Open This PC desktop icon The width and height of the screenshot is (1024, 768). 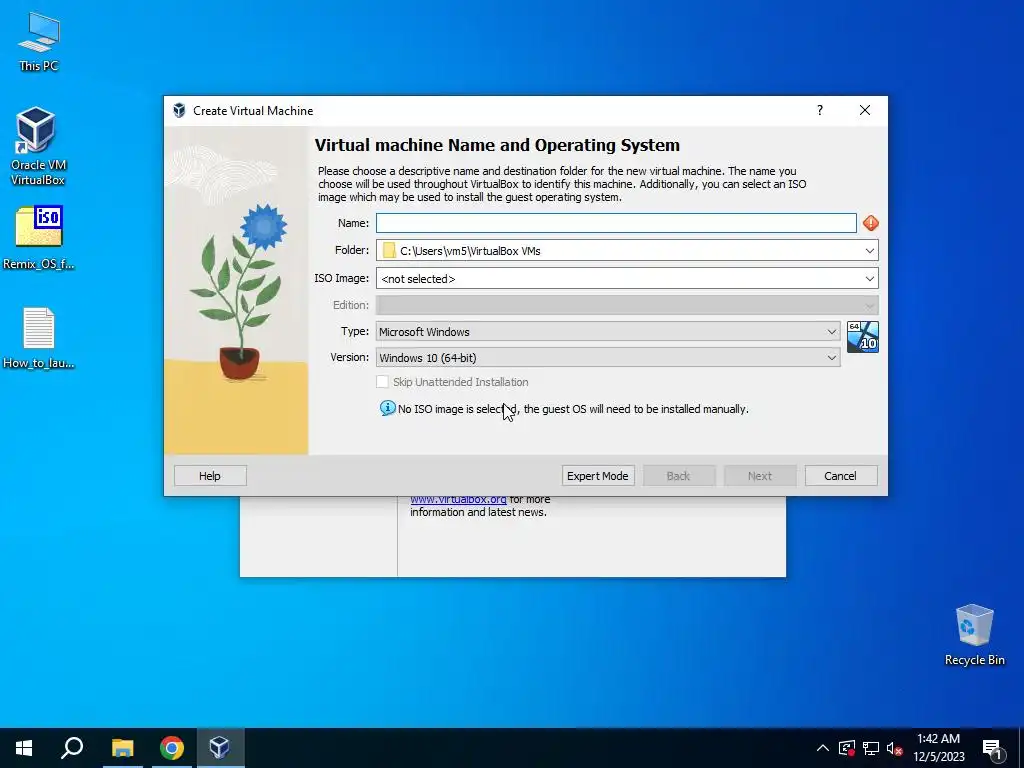pyautogui.click(x=39, y=41)
